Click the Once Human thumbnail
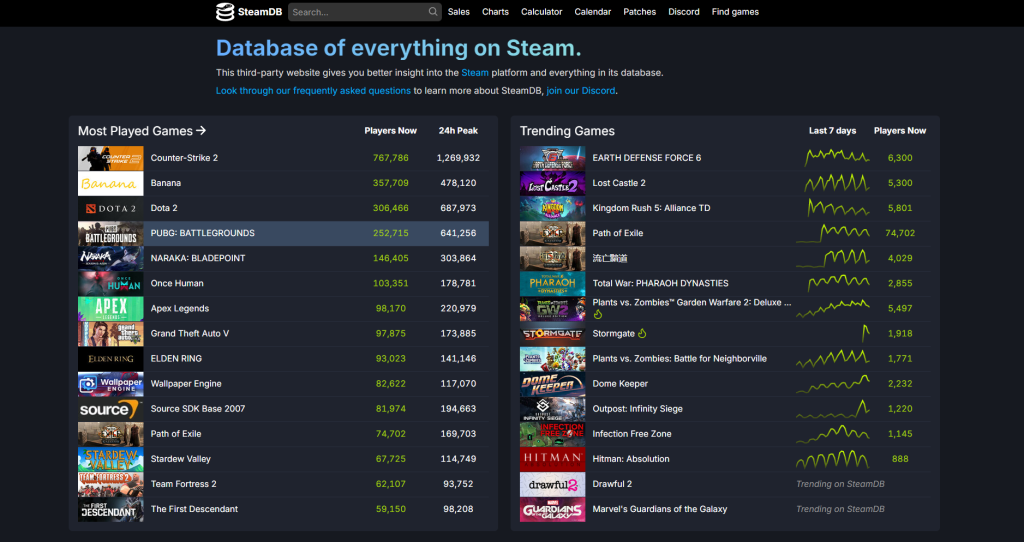The width and height of the screenshot is (1024, 542). 110,283
